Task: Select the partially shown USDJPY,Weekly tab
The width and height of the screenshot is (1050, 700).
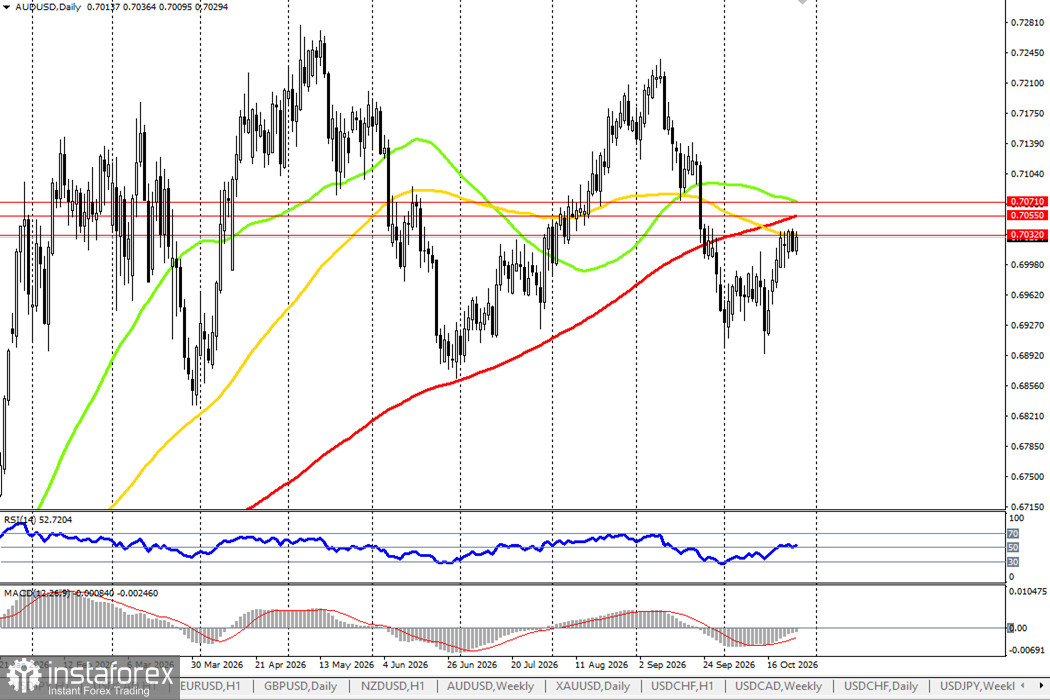Action: click(977, 686)
